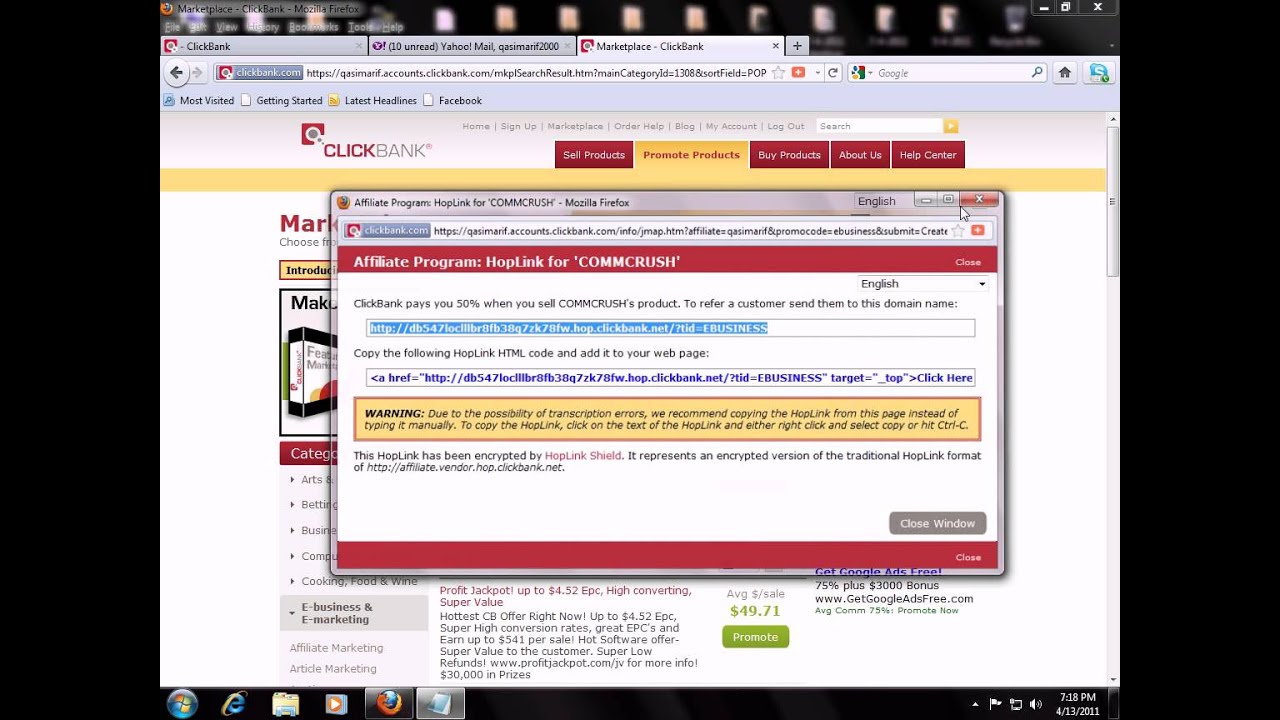Open the Promote Products tab
1280x720 pixels.
click(691, 155)
